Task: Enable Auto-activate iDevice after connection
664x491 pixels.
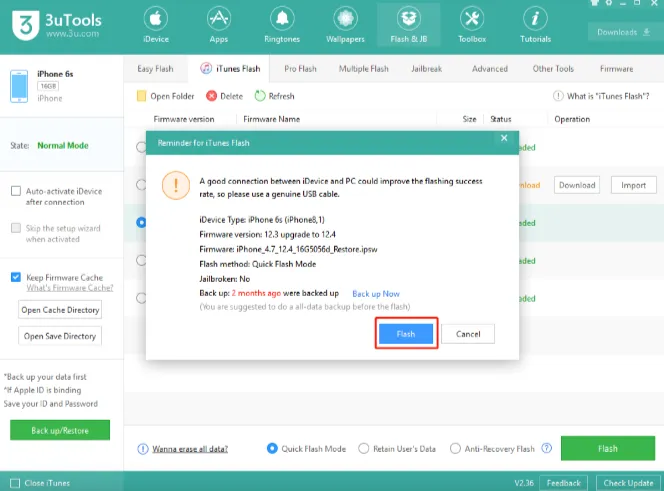Action: (16, 191)
